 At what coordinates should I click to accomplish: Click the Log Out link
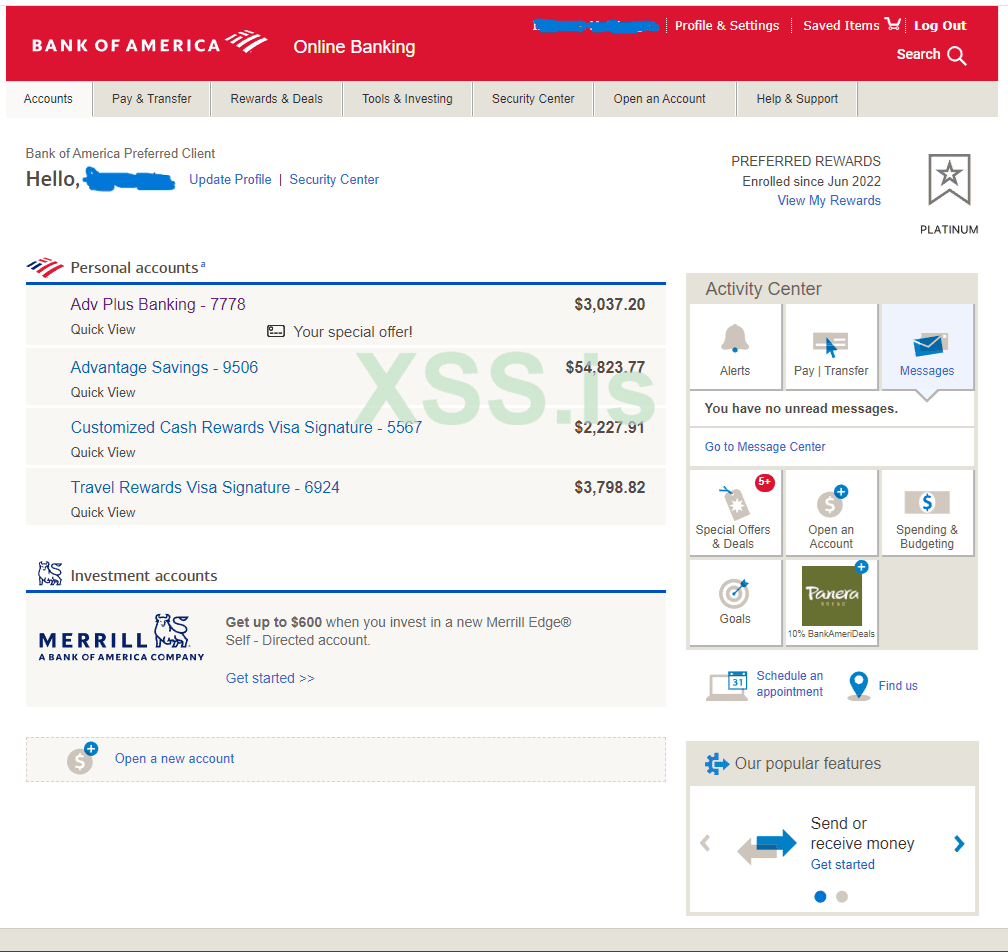(940, 26)
